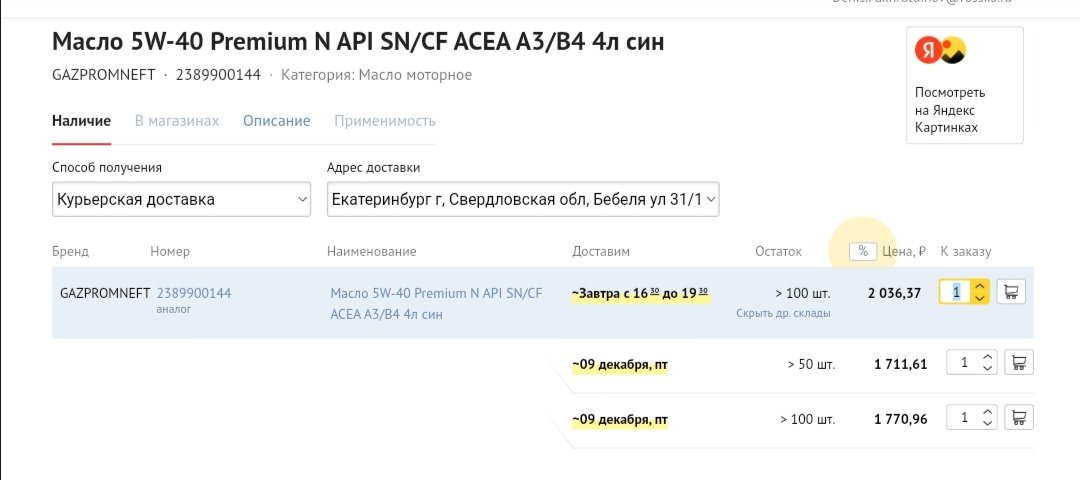Screen dimensions: 1080x480
Task: Decrease quantity for 1 770,96 offer
Action: (x=988, y=423)
